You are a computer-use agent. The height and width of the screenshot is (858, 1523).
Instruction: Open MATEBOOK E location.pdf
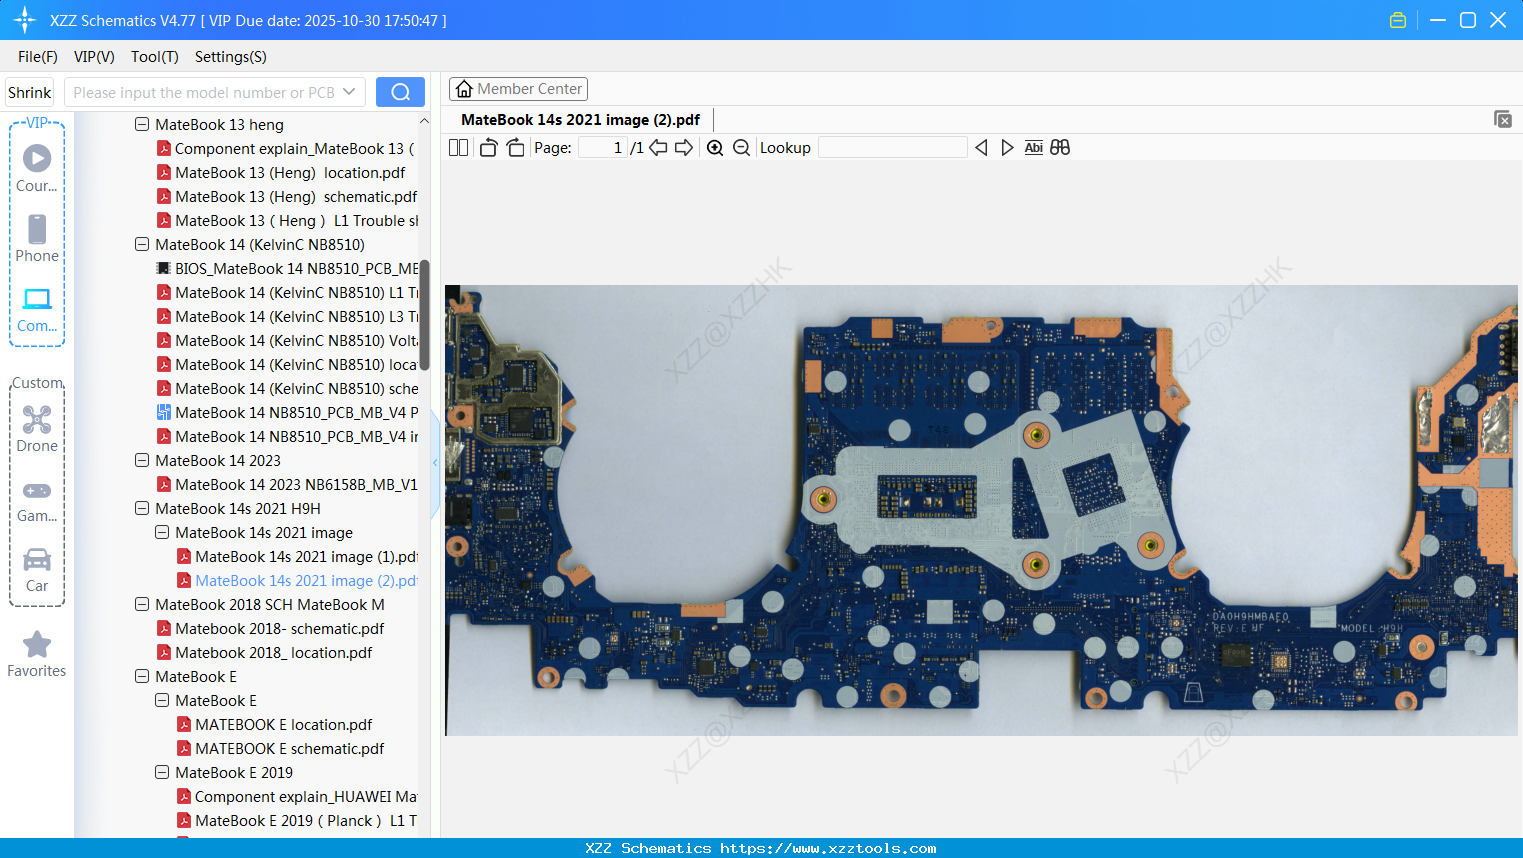point(275,725)
